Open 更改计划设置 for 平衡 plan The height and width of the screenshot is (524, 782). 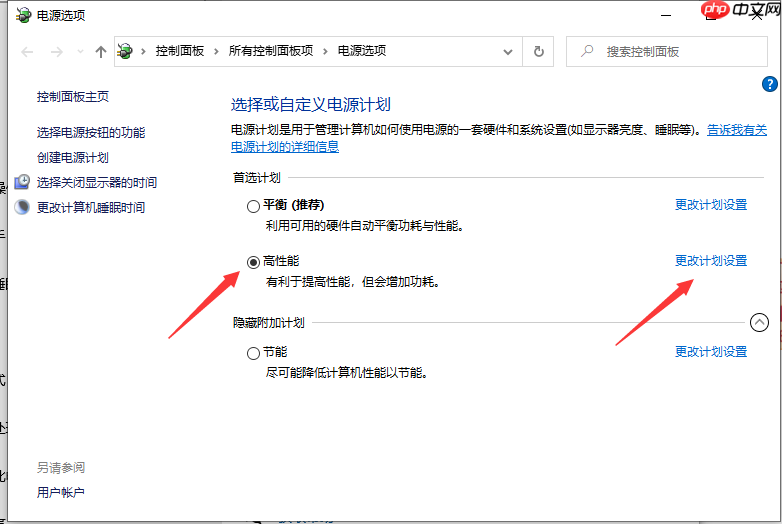tap(711, 205)
